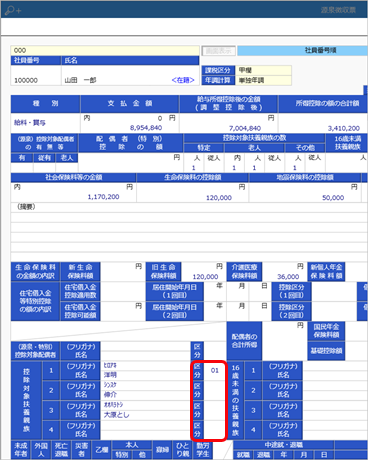Click the 特定 dependents count 1
The height and width of the screenshot is (460, 368).
pyautogui.click(x=193, y=168)
